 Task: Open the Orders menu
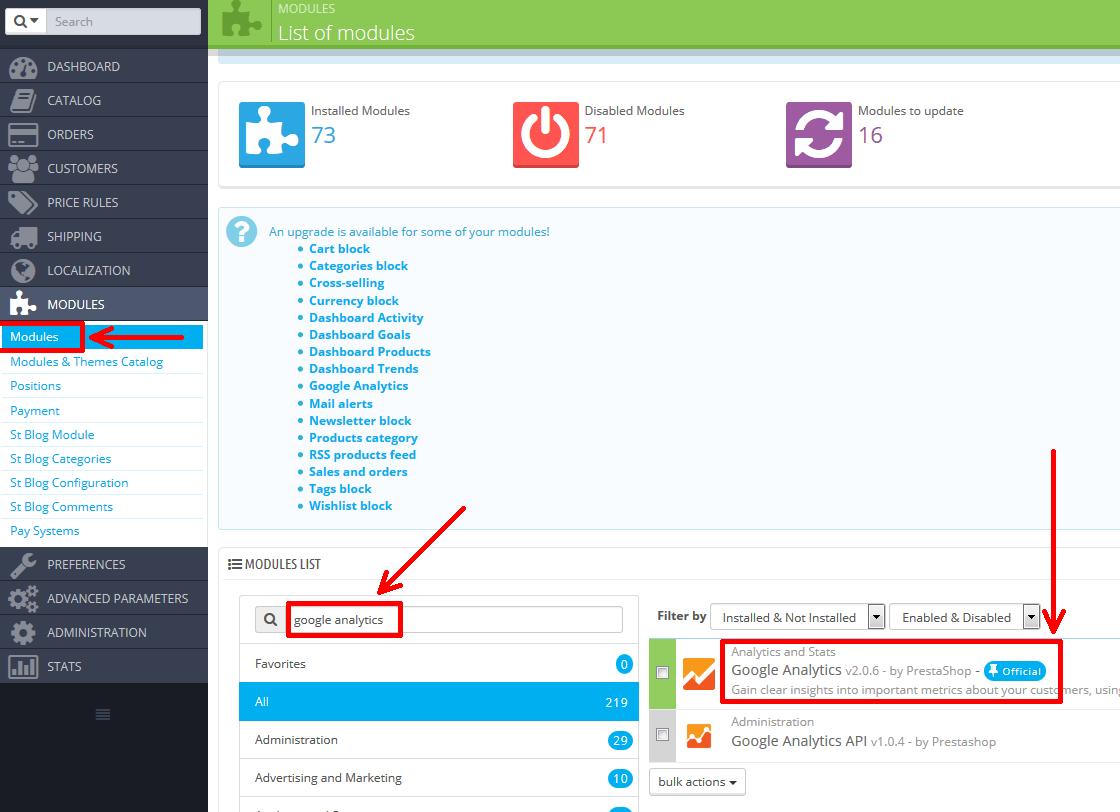click(104, 134)
